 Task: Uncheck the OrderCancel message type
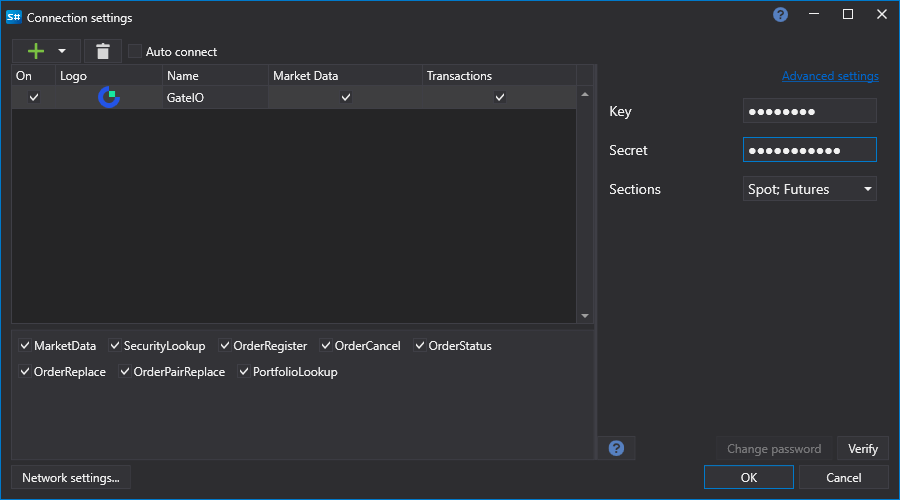click(325, 346)
